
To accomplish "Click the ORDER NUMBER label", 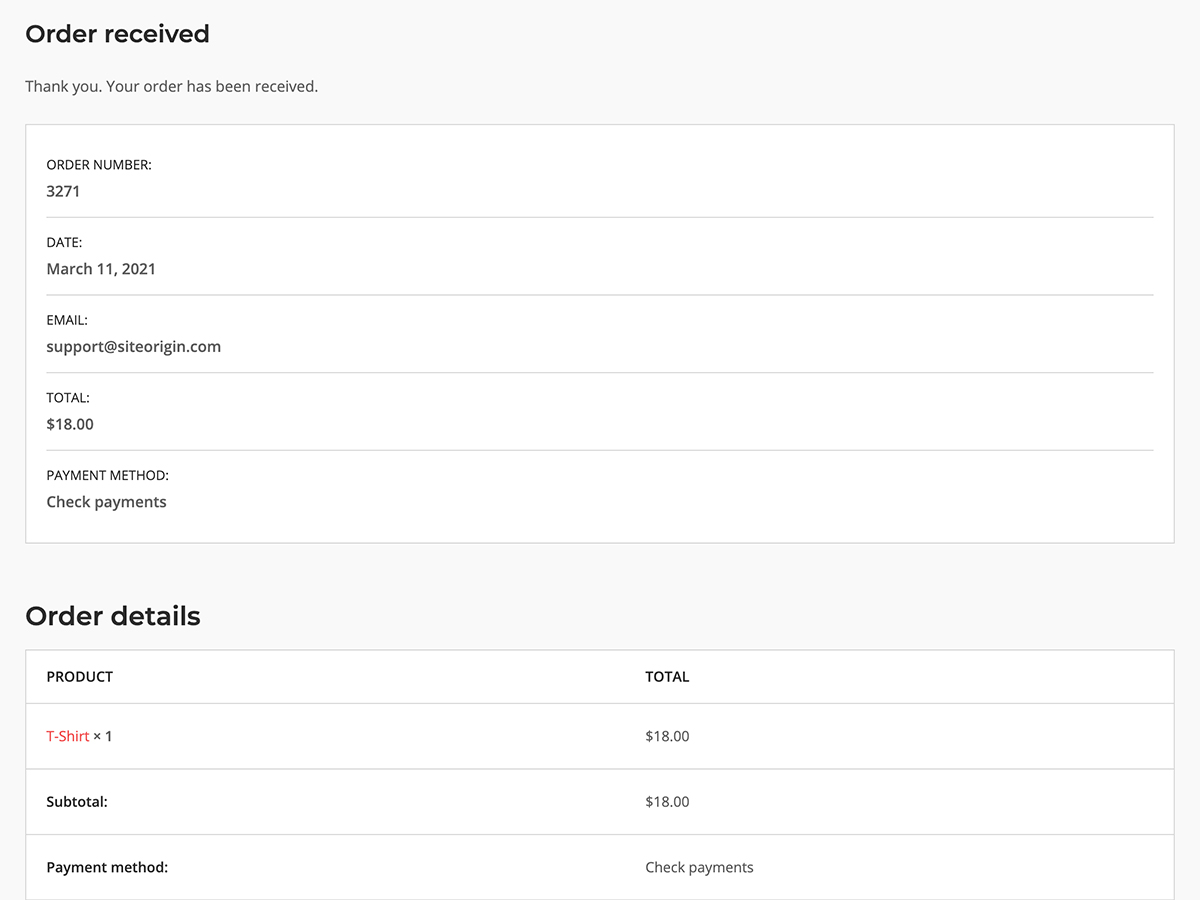I will (x=99, y=165).
